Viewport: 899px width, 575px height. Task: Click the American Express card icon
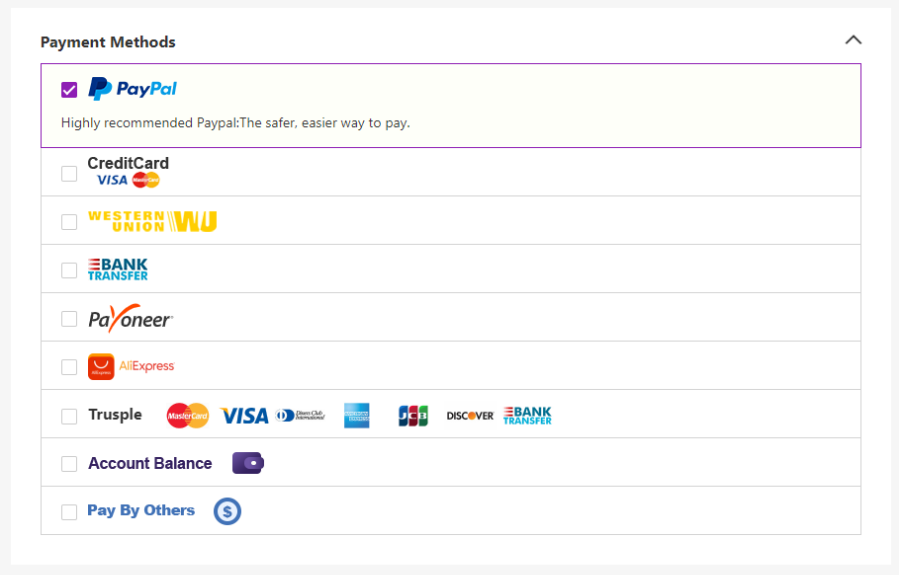[x=357, y=415]
